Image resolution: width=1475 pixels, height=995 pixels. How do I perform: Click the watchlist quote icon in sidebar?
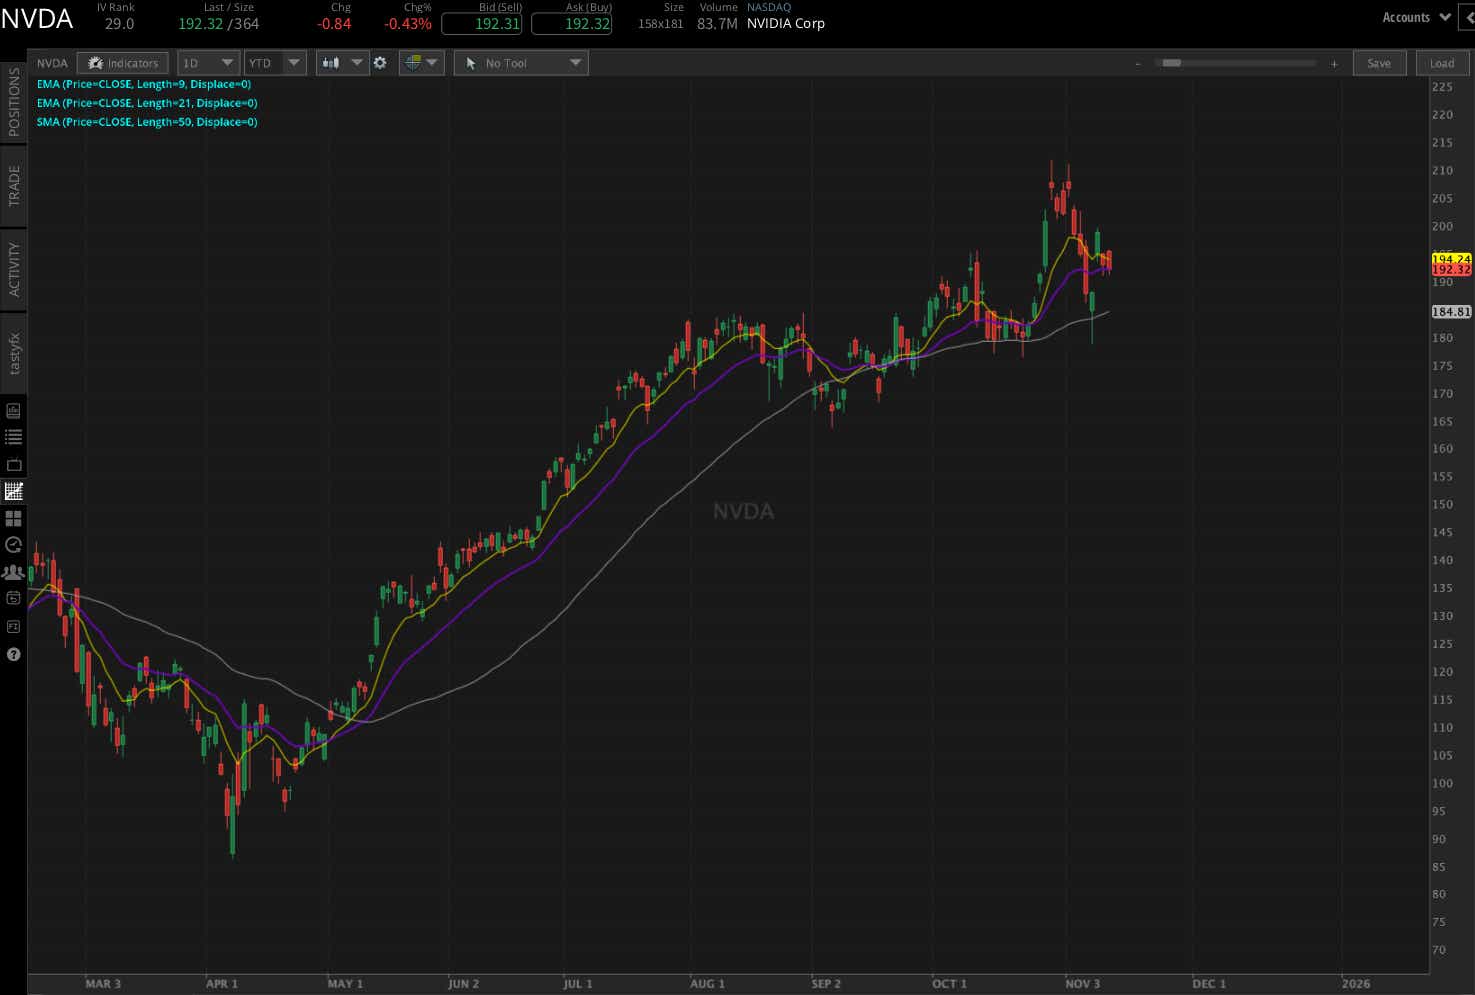(x=13, y=435)
